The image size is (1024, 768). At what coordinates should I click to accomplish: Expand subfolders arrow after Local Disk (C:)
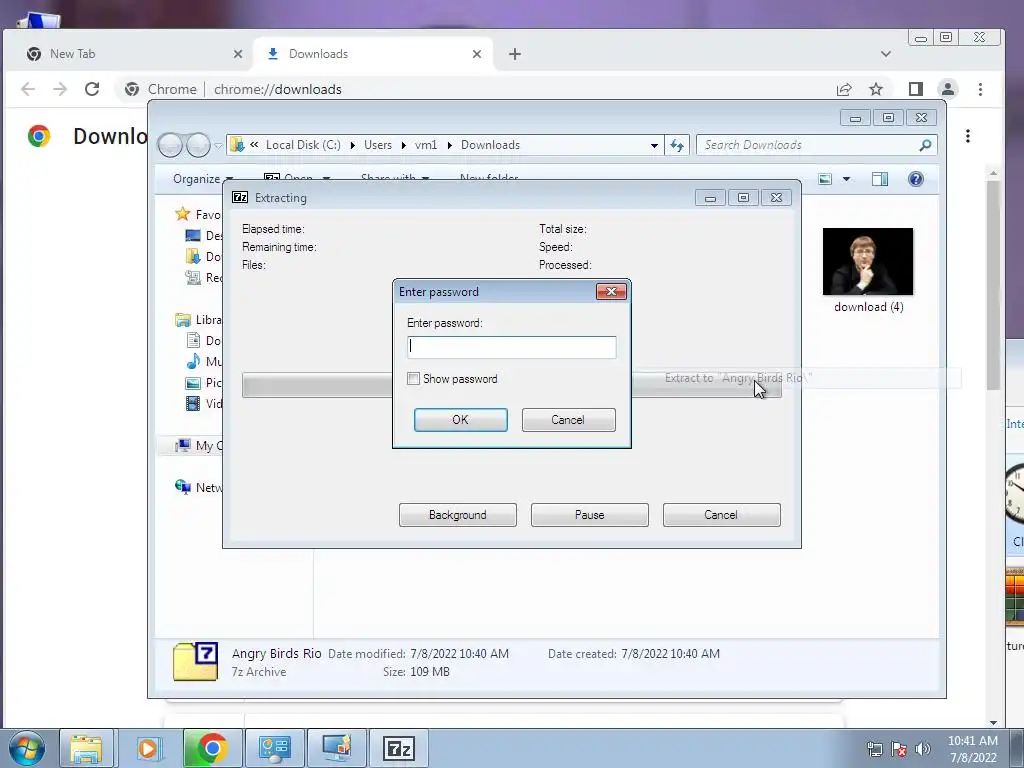(352, 145)
